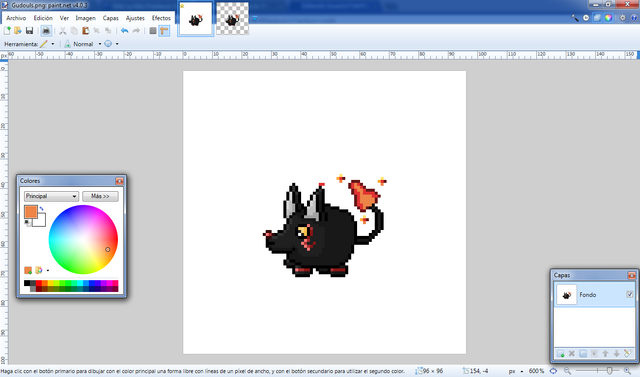Click the Move layer up arrow
The image size is (640, 377).
605,354
